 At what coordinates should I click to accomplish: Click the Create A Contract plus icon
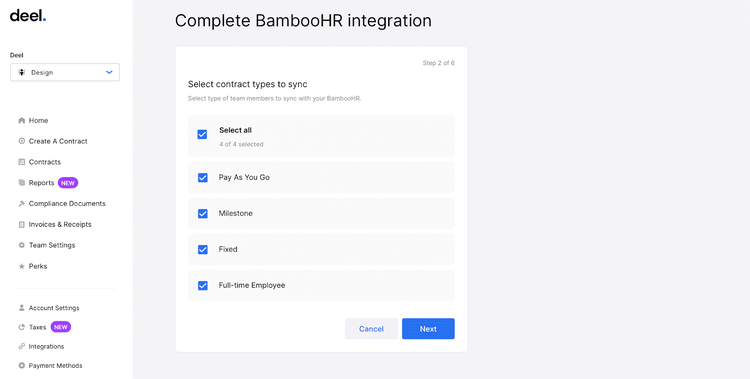[22, 141]
